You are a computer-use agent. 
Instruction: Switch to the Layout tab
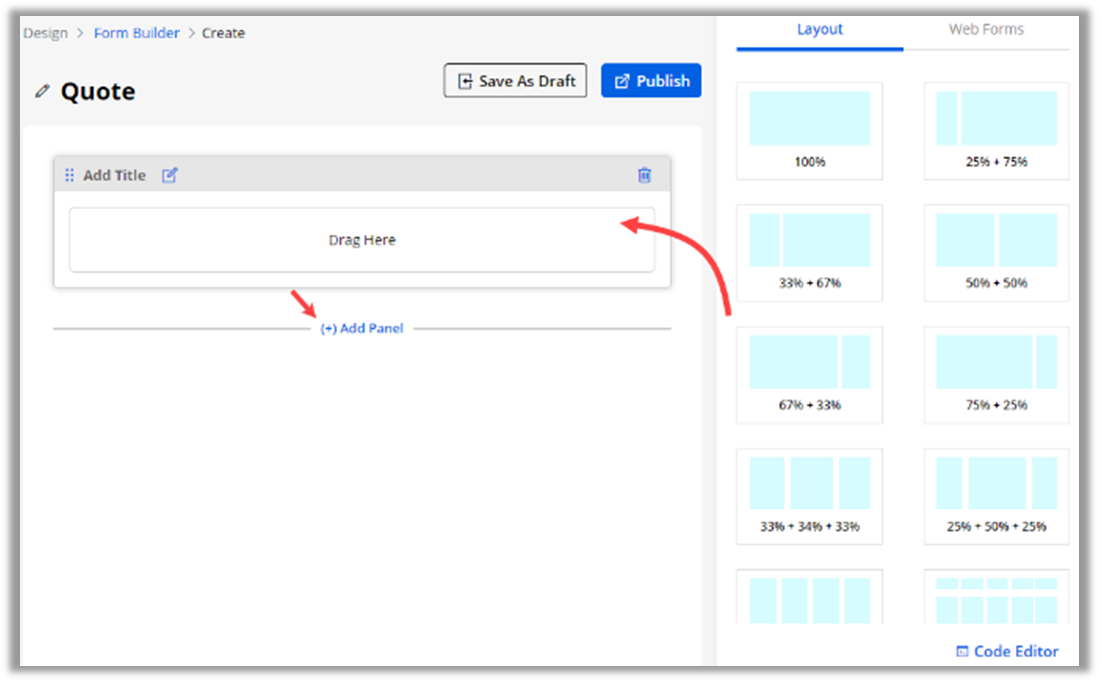pos(820,30)
